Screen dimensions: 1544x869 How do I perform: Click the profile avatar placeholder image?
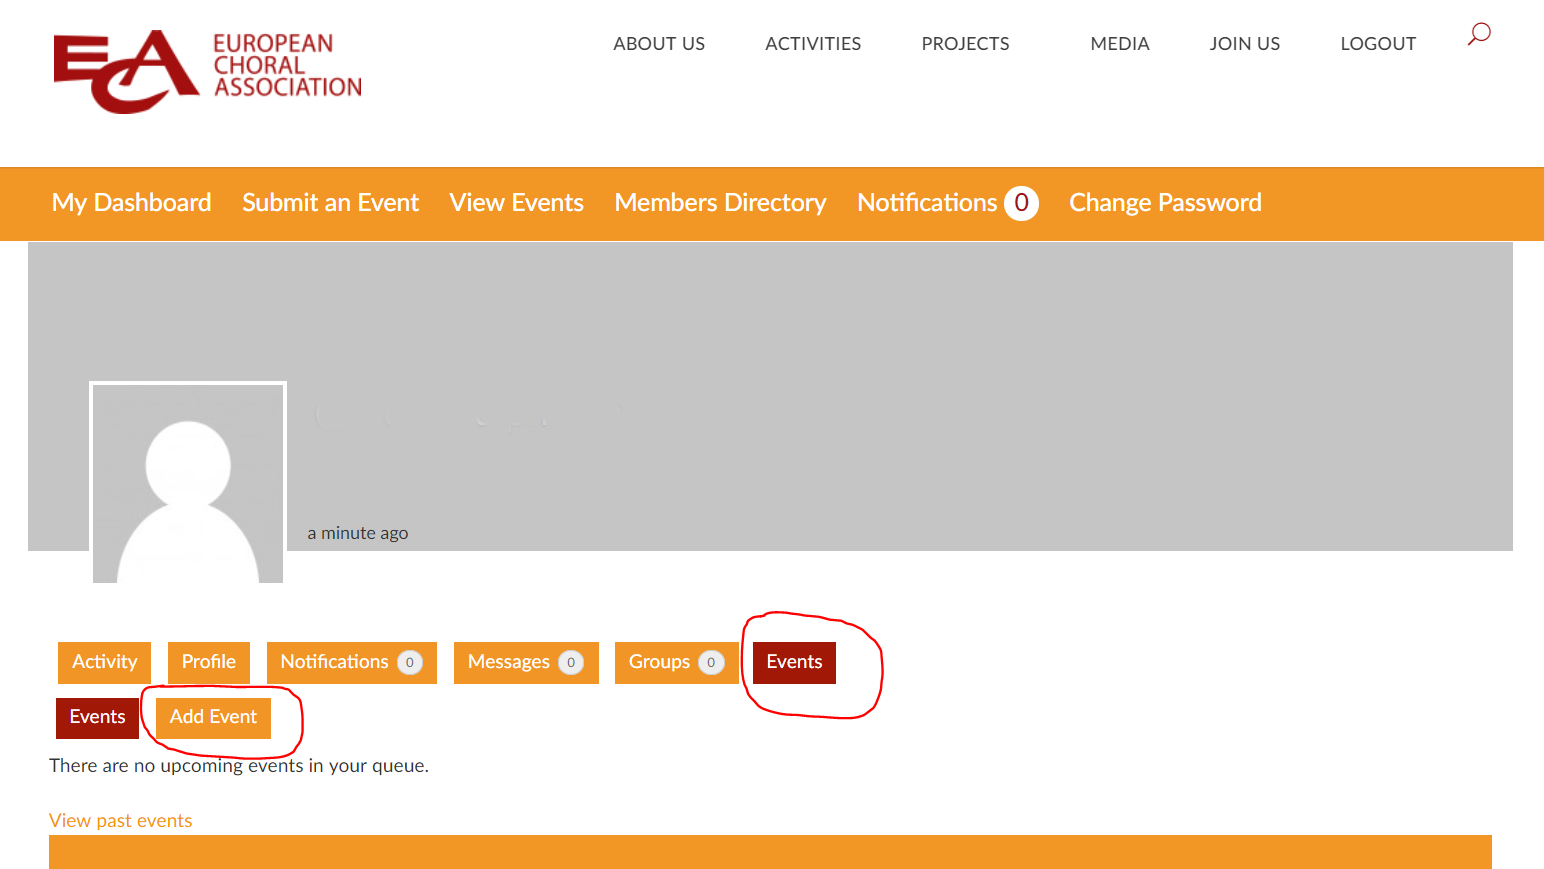coord(188,483)
